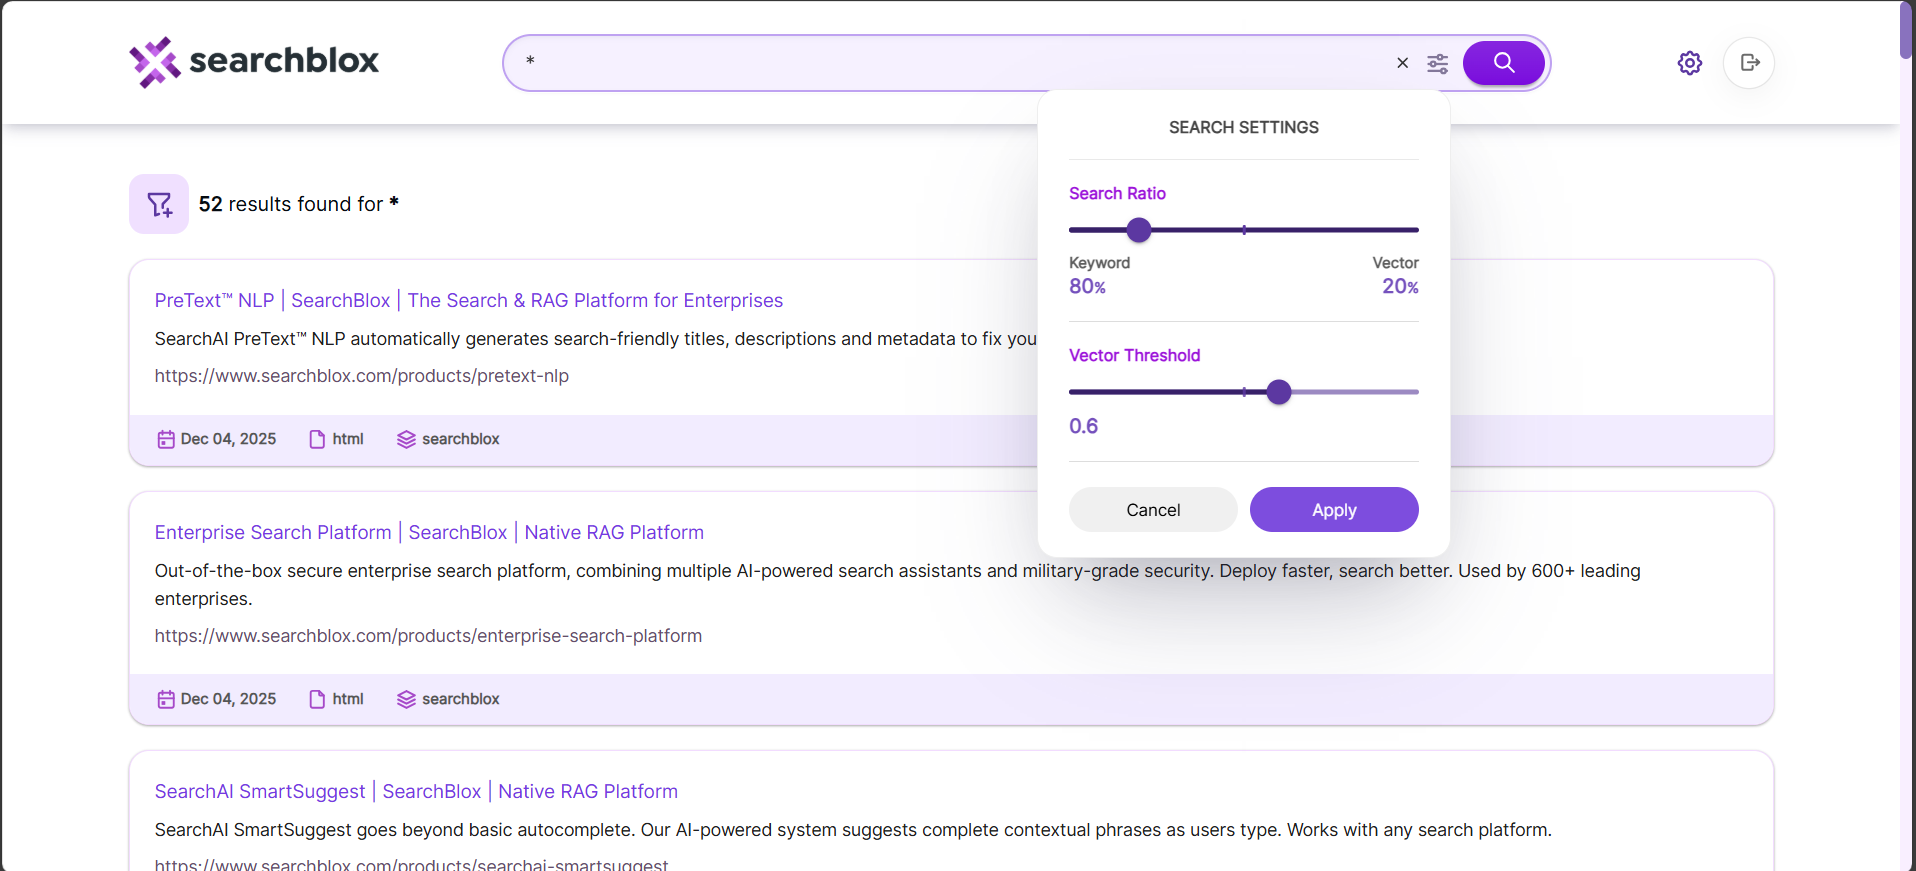The image size is (1916, 871).
Task: Click calendar icon in PreText NLP result
Action: click(166, 440)
